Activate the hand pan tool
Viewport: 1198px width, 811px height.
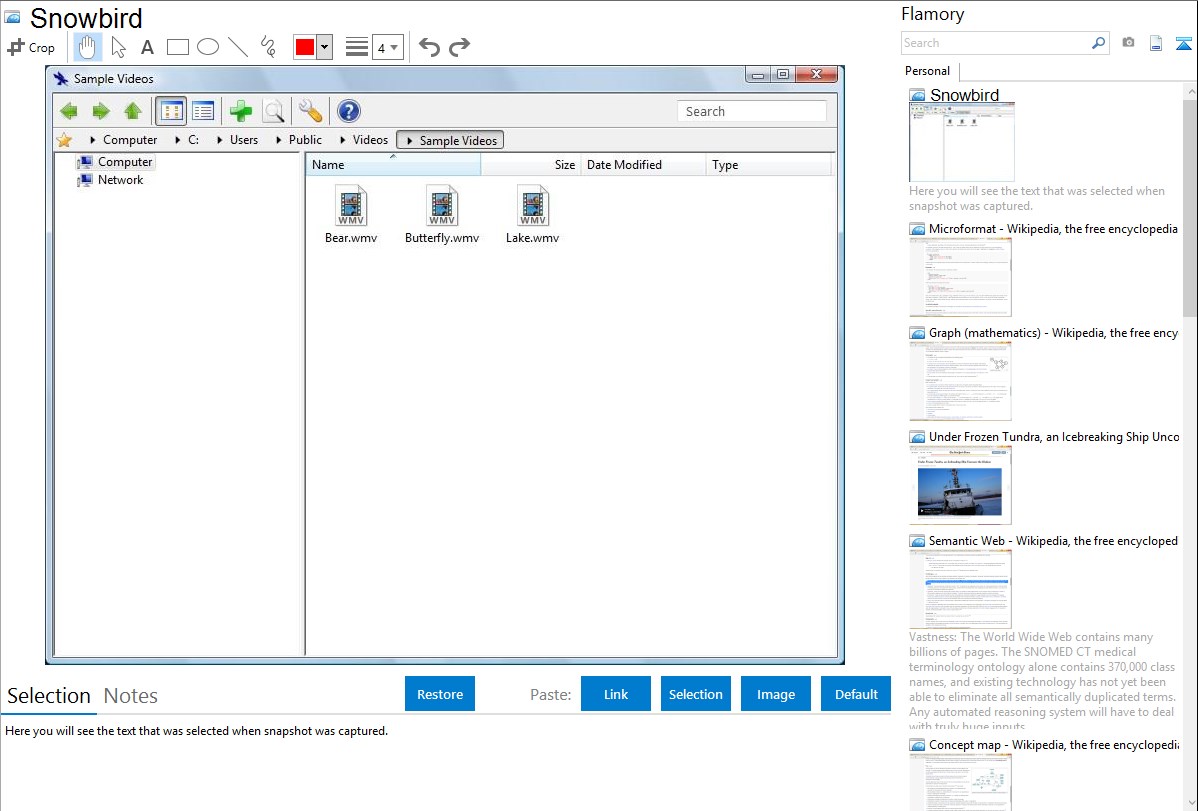88,47
